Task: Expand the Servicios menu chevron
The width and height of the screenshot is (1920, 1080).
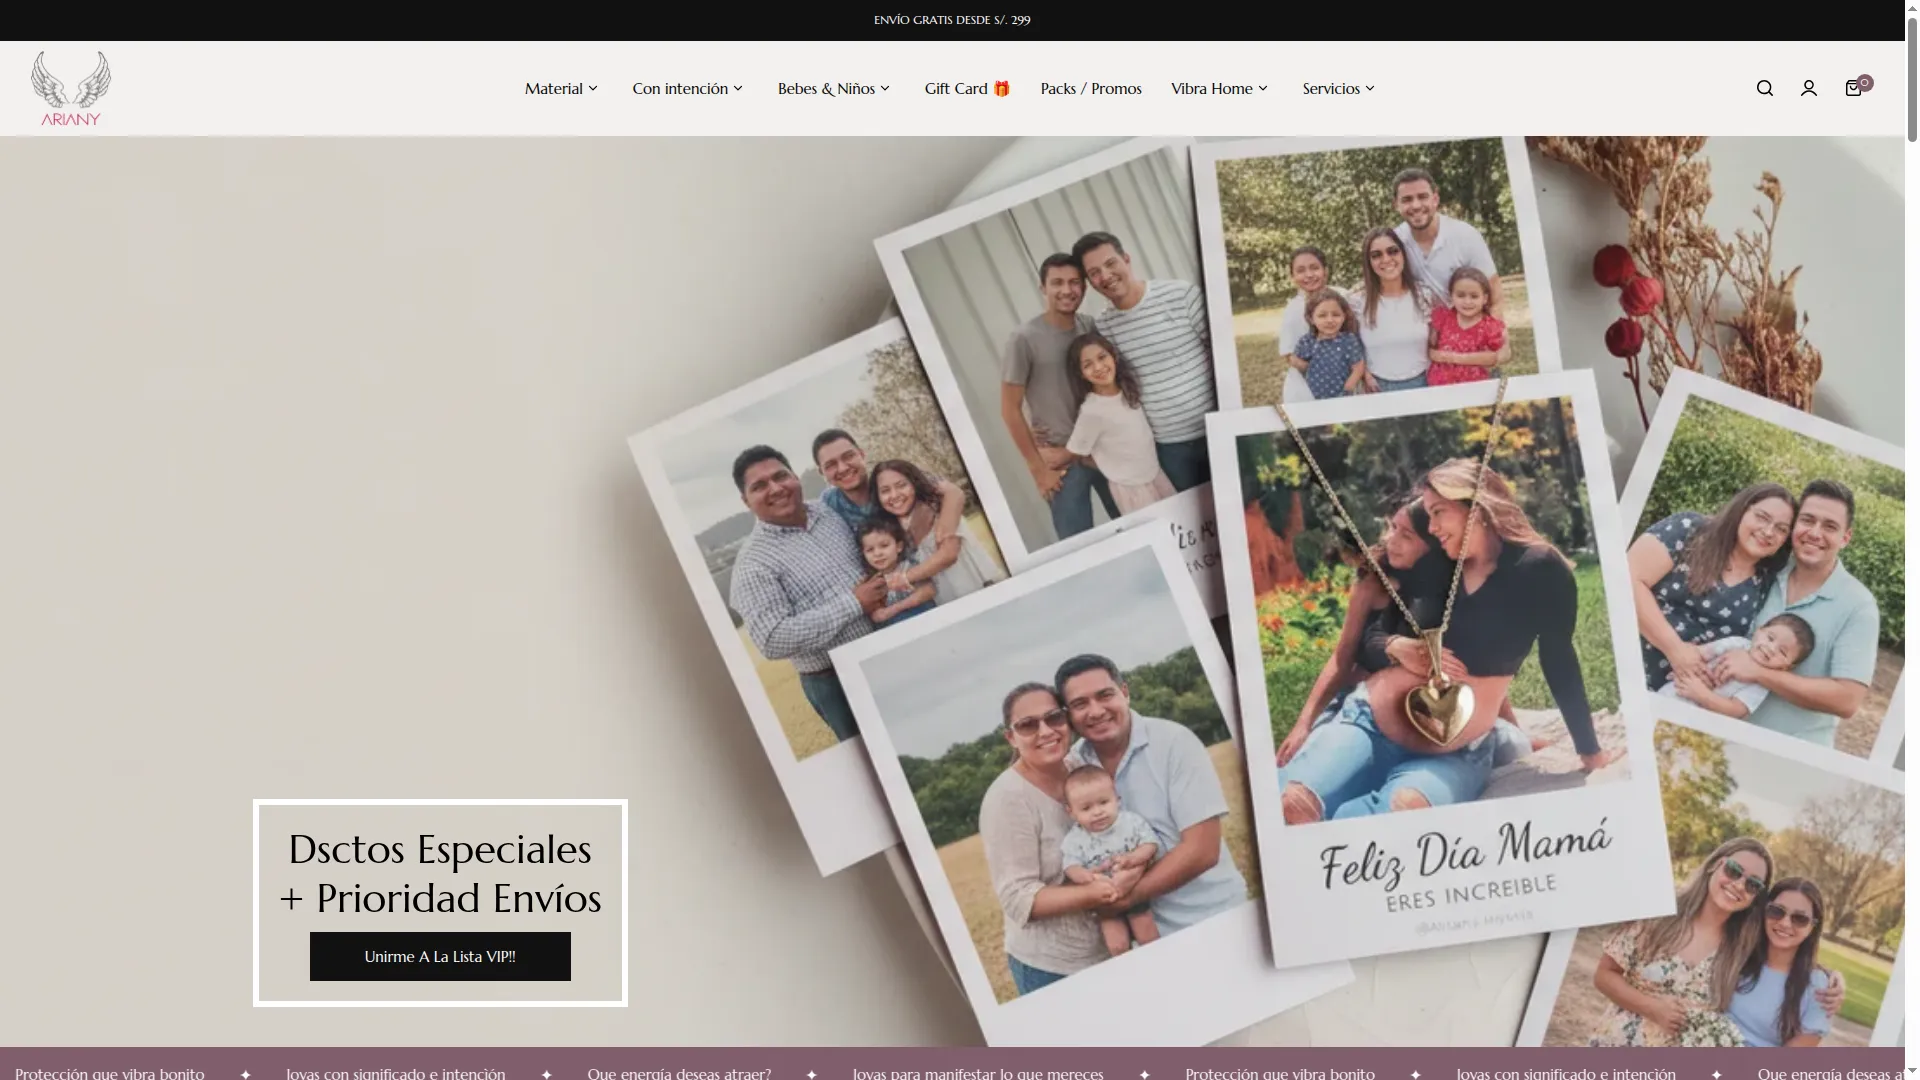Action: [x=1370, y=89]
